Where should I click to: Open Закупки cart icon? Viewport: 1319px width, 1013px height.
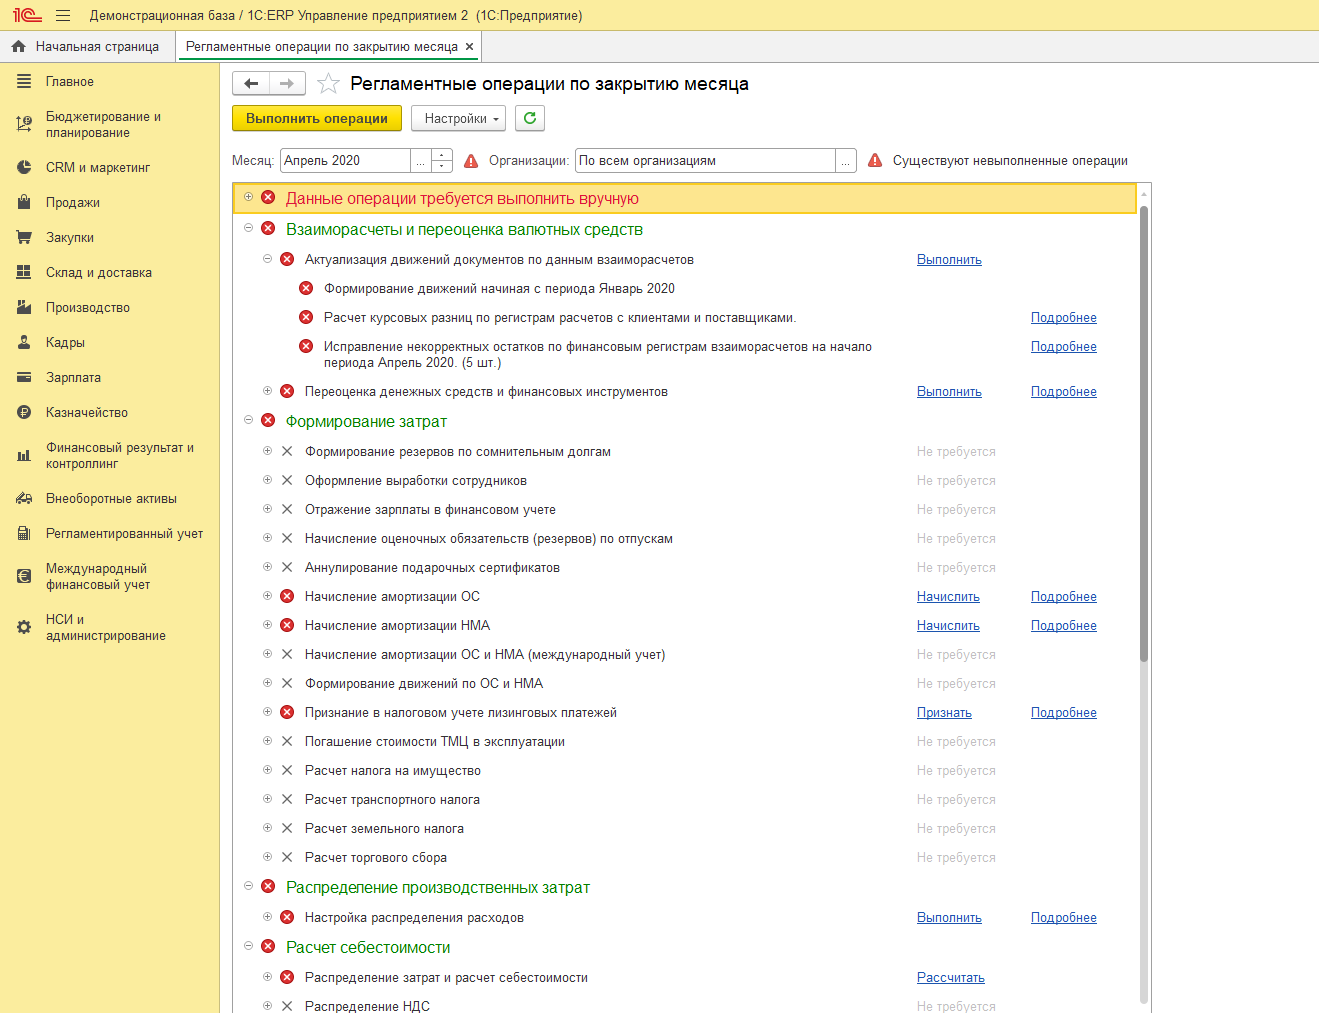[24, 237]
